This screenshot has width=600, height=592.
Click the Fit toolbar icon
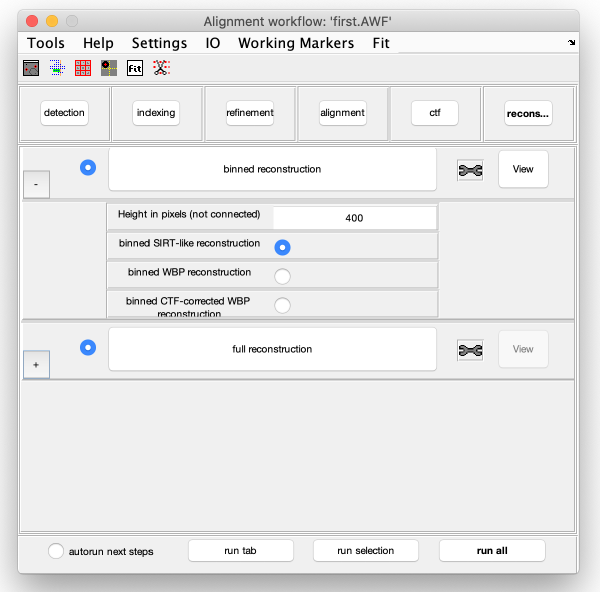coord(135,68)
